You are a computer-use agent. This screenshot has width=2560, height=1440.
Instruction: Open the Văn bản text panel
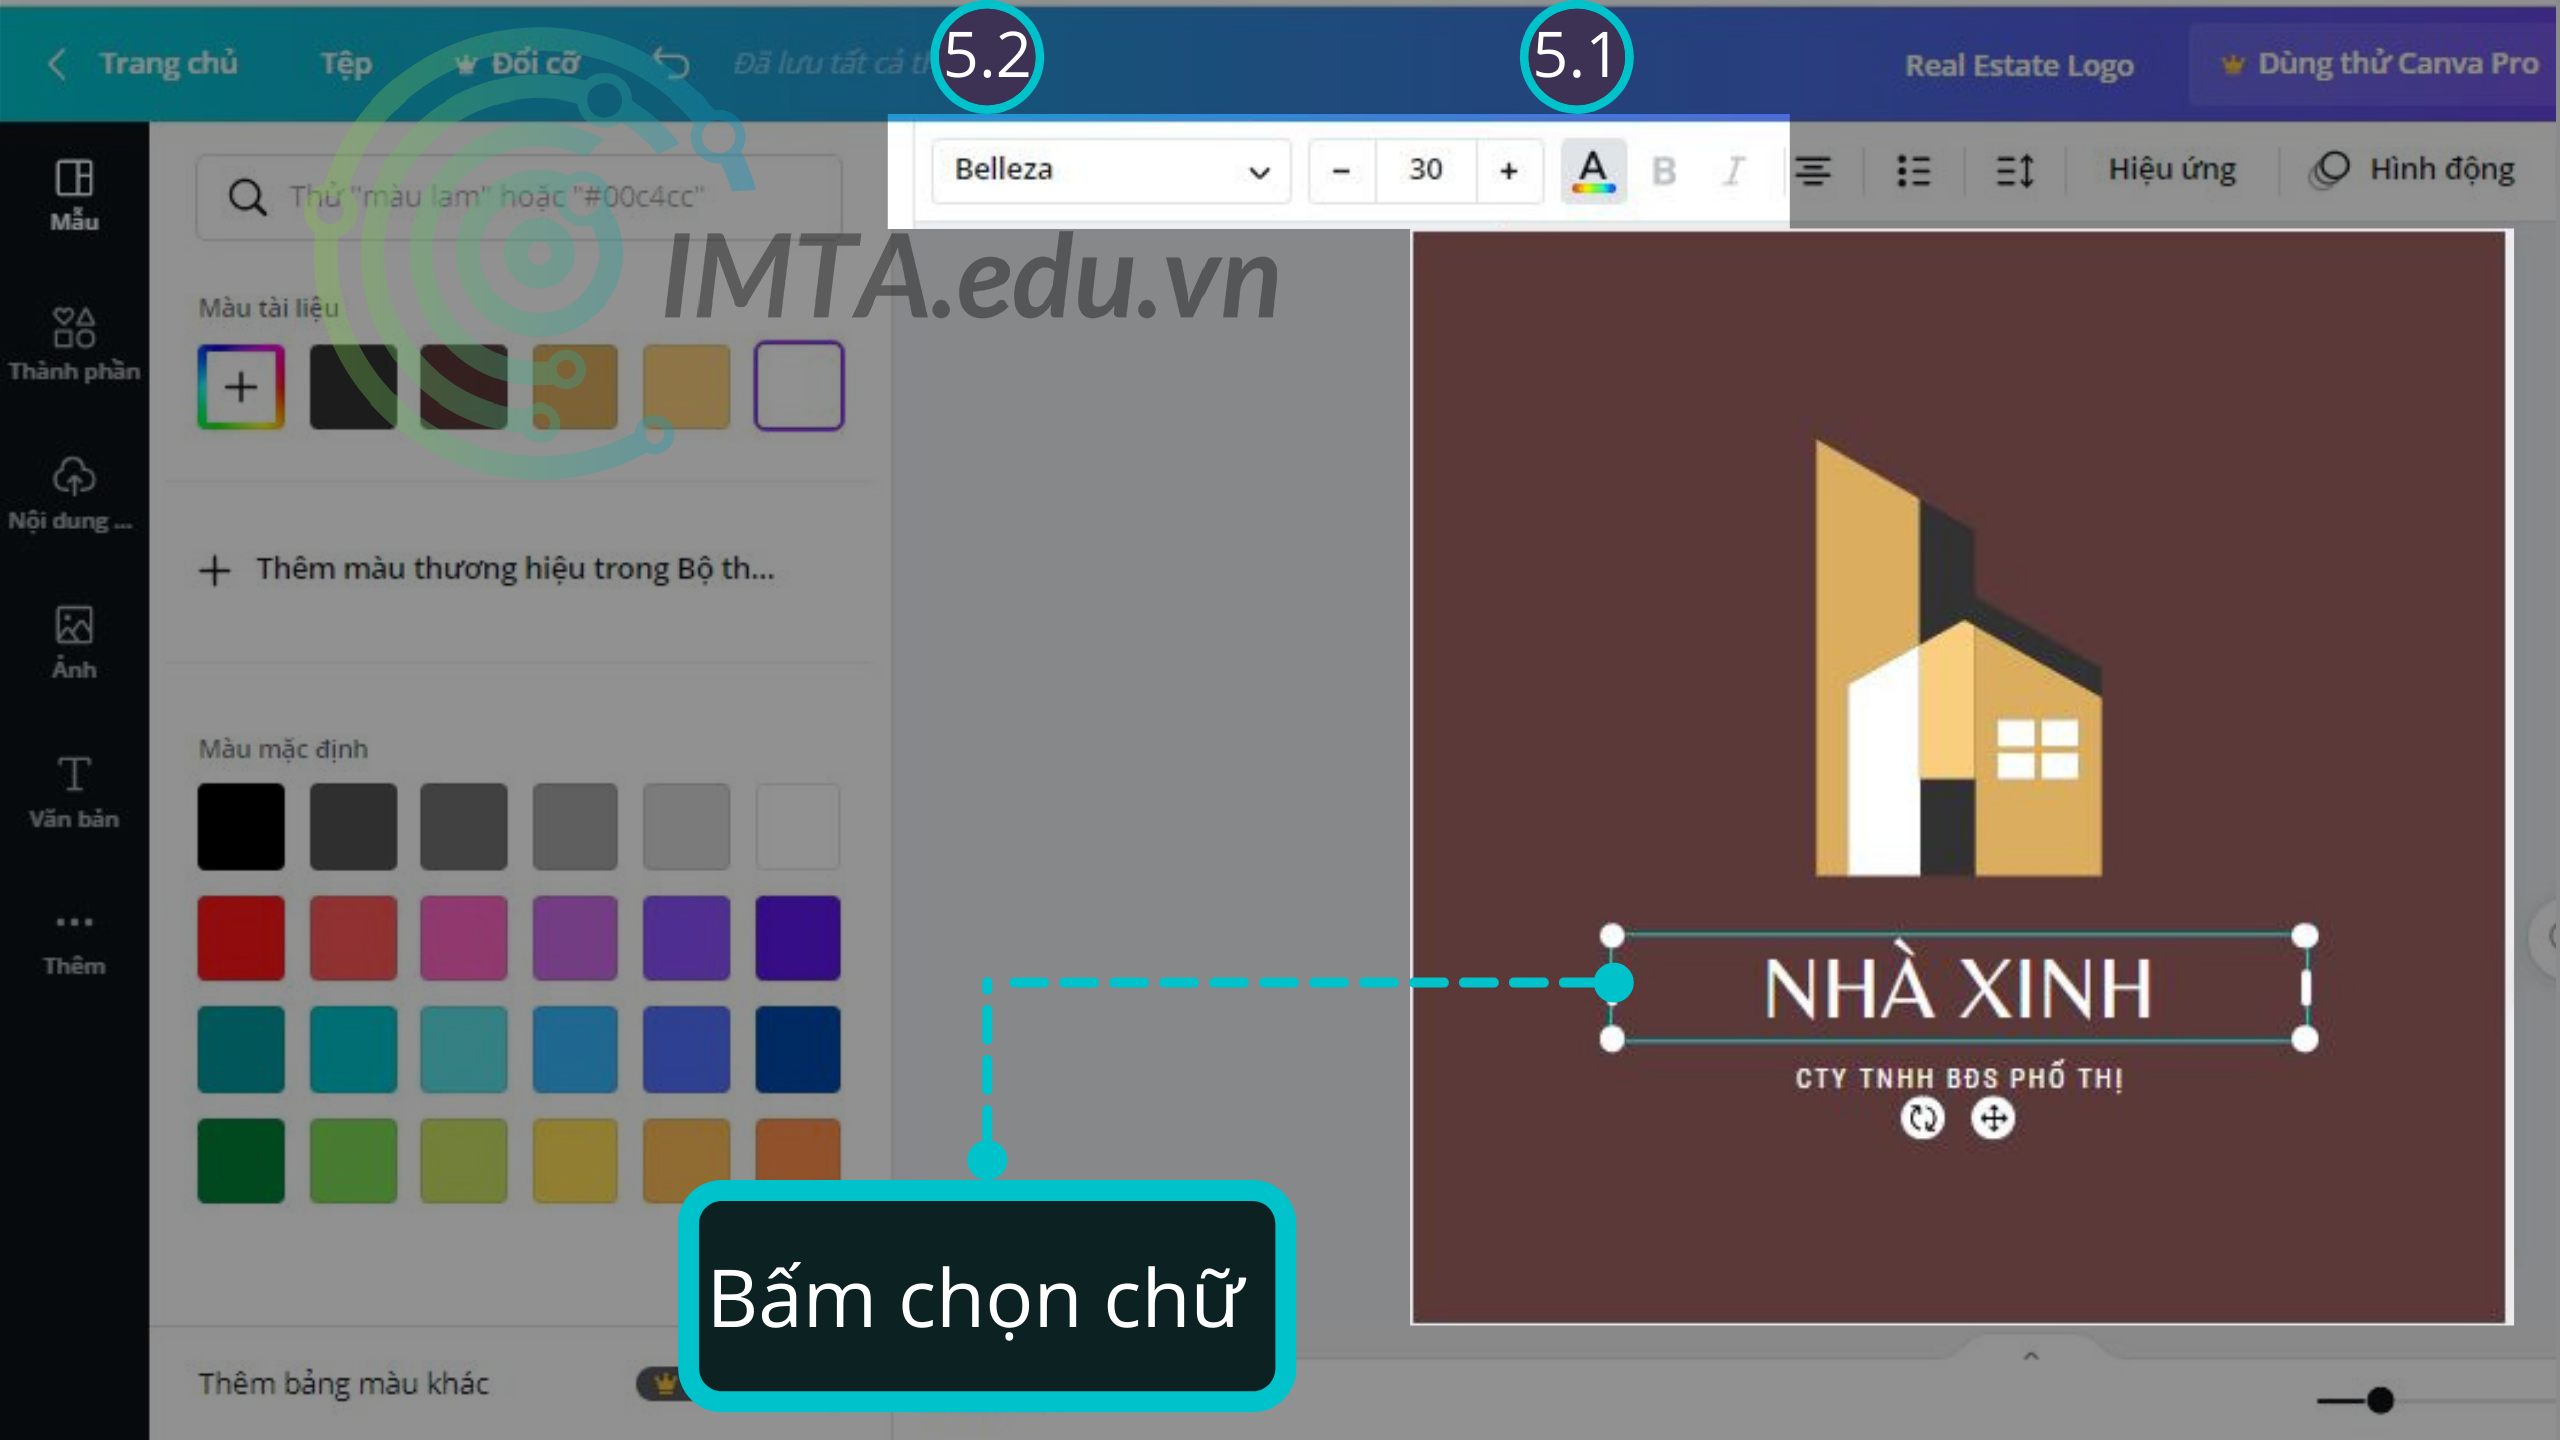(74, 791)
